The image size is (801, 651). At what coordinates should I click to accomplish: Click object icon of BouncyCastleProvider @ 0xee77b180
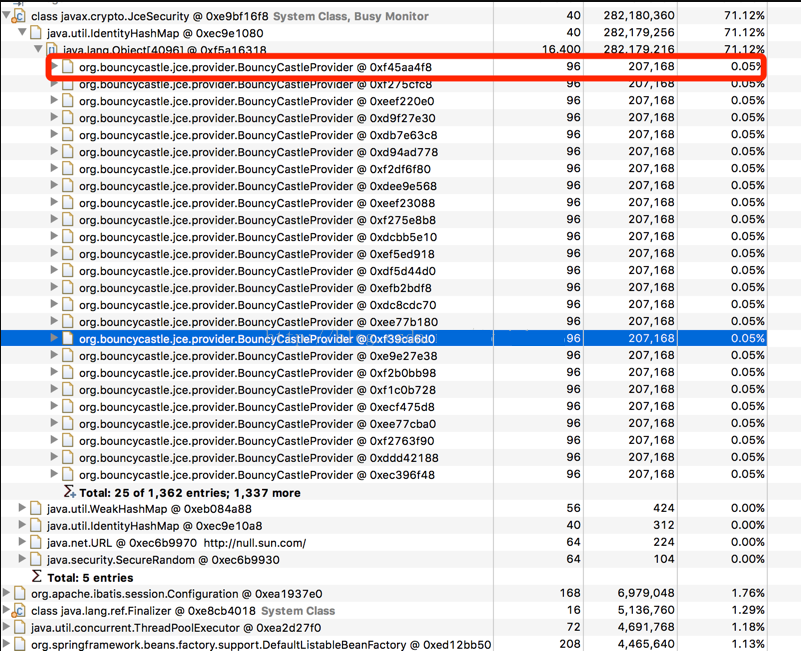[68, 321]
